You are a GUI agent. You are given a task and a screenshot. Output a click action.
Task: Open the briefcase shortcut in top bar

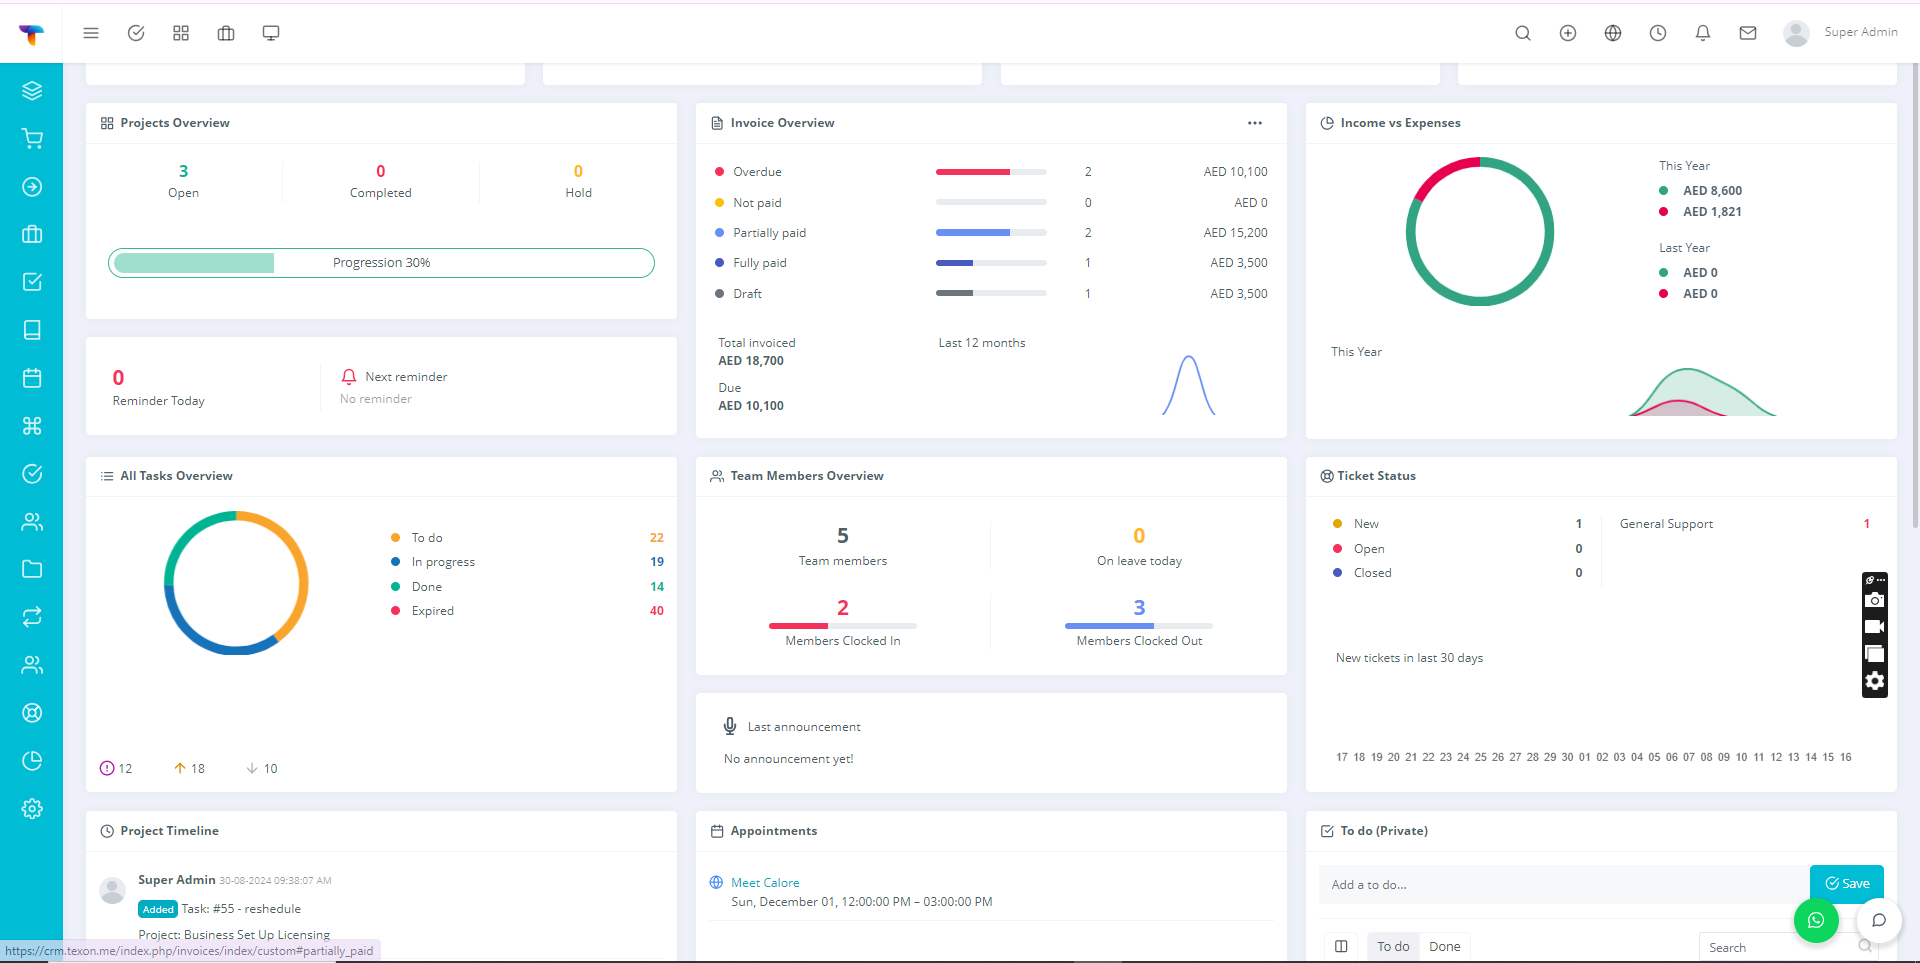pyautogui.click(x=226, y=33)
